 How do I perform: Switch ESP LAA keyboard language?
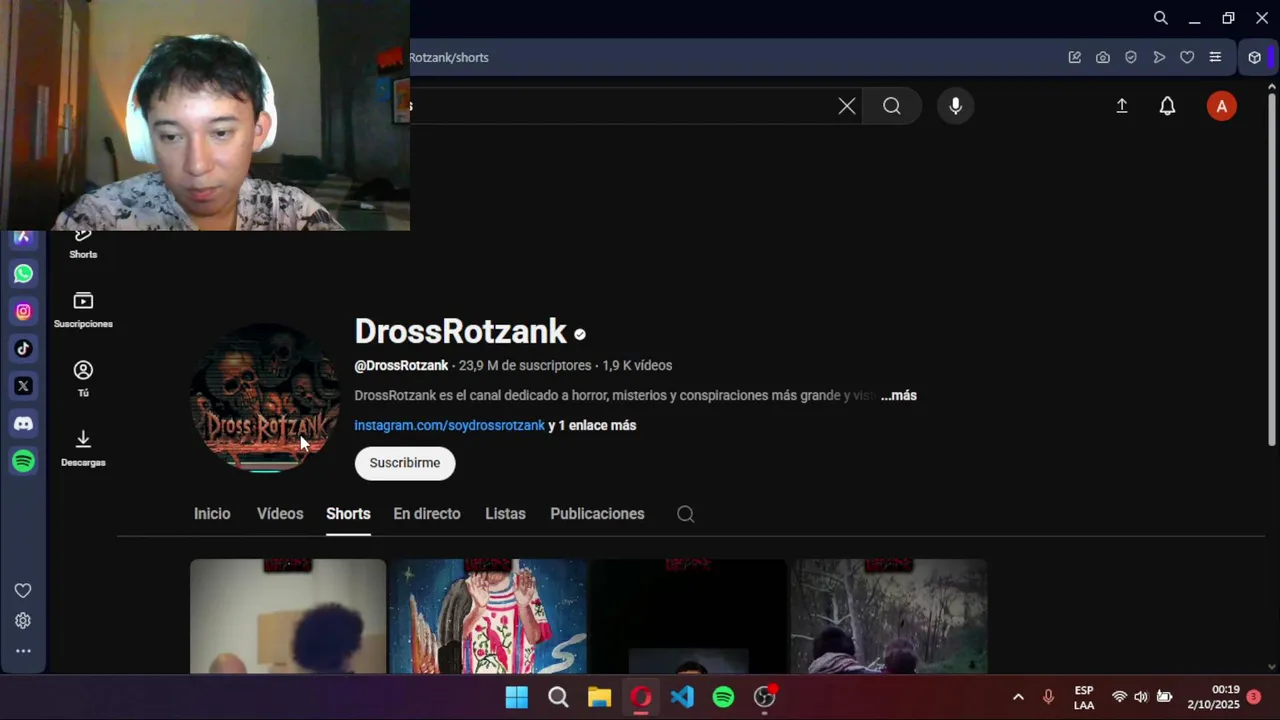(x=1084, y=697)
